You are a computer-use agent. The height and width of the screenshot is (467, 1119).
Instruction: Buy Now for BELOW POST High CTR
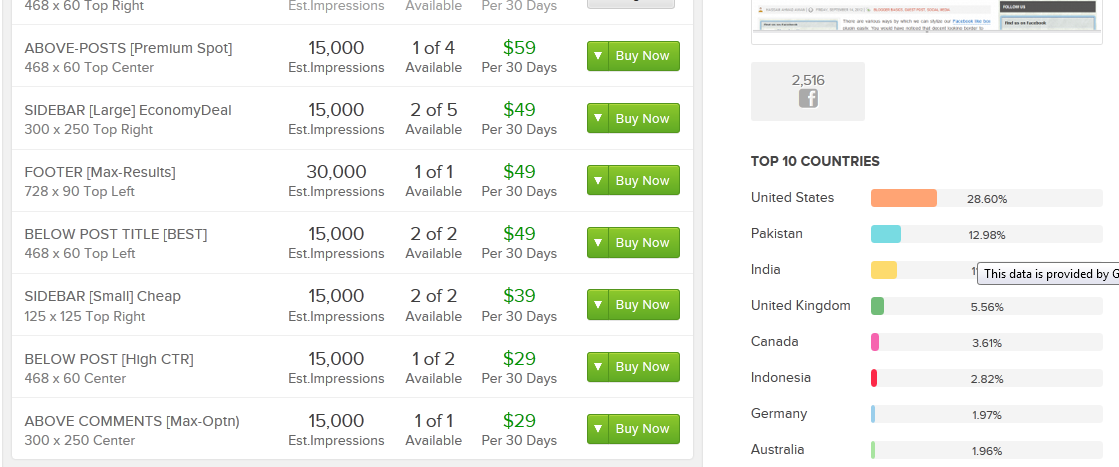pos(644,367)
